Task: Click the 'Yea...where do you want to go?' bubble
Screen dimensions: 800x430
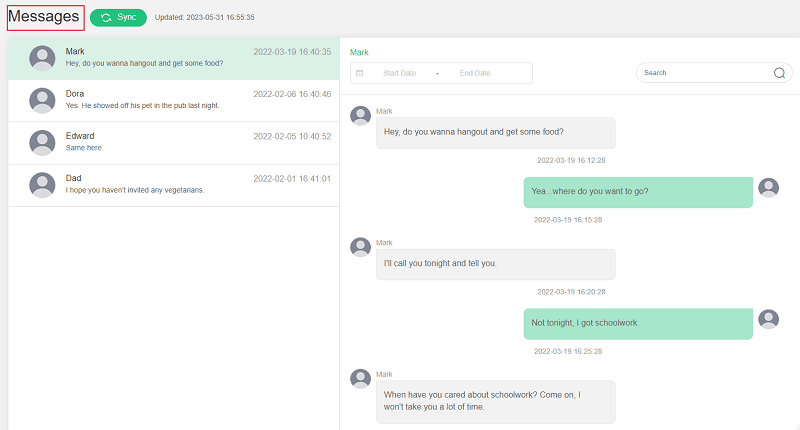Action: tap(638, 192)
